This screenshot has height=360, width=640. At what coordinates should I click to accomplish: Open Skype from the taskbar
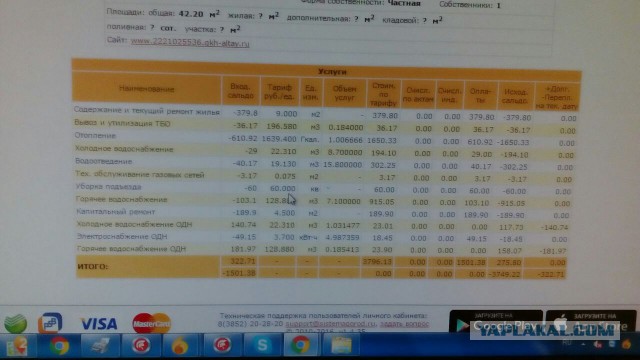click(x=262, y=346)
